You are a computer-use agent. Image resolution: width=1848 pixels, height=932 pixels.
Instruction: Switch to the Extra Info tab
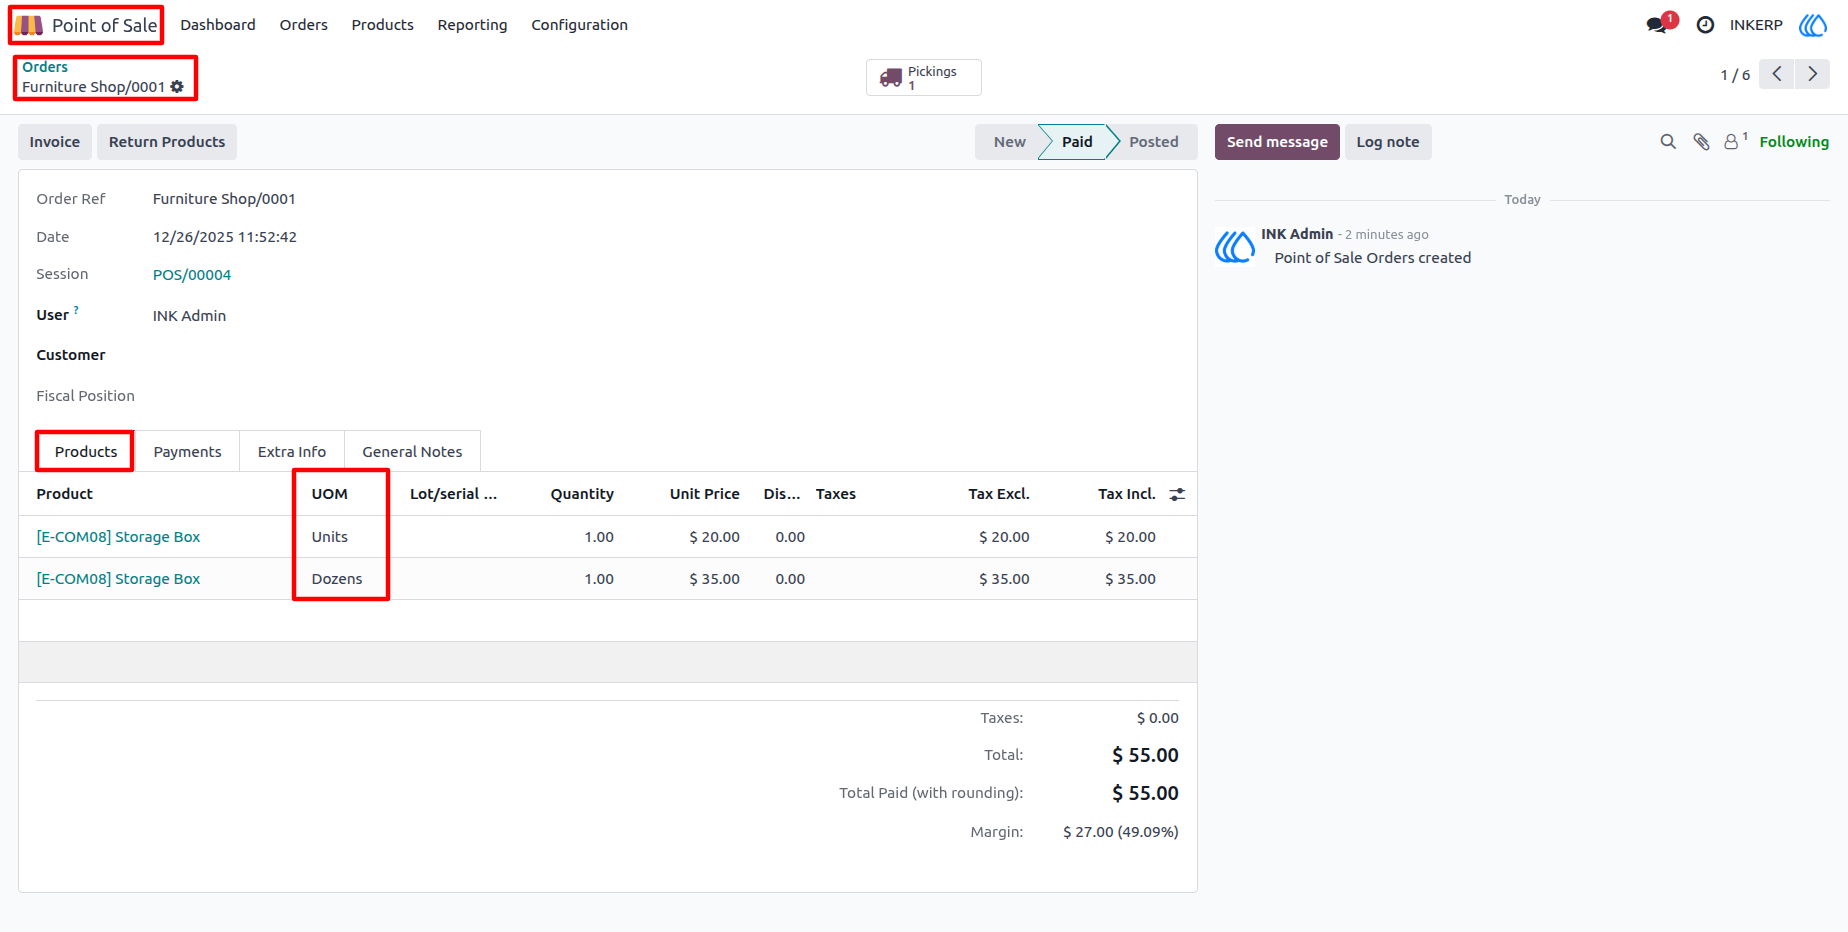point(292,452)
